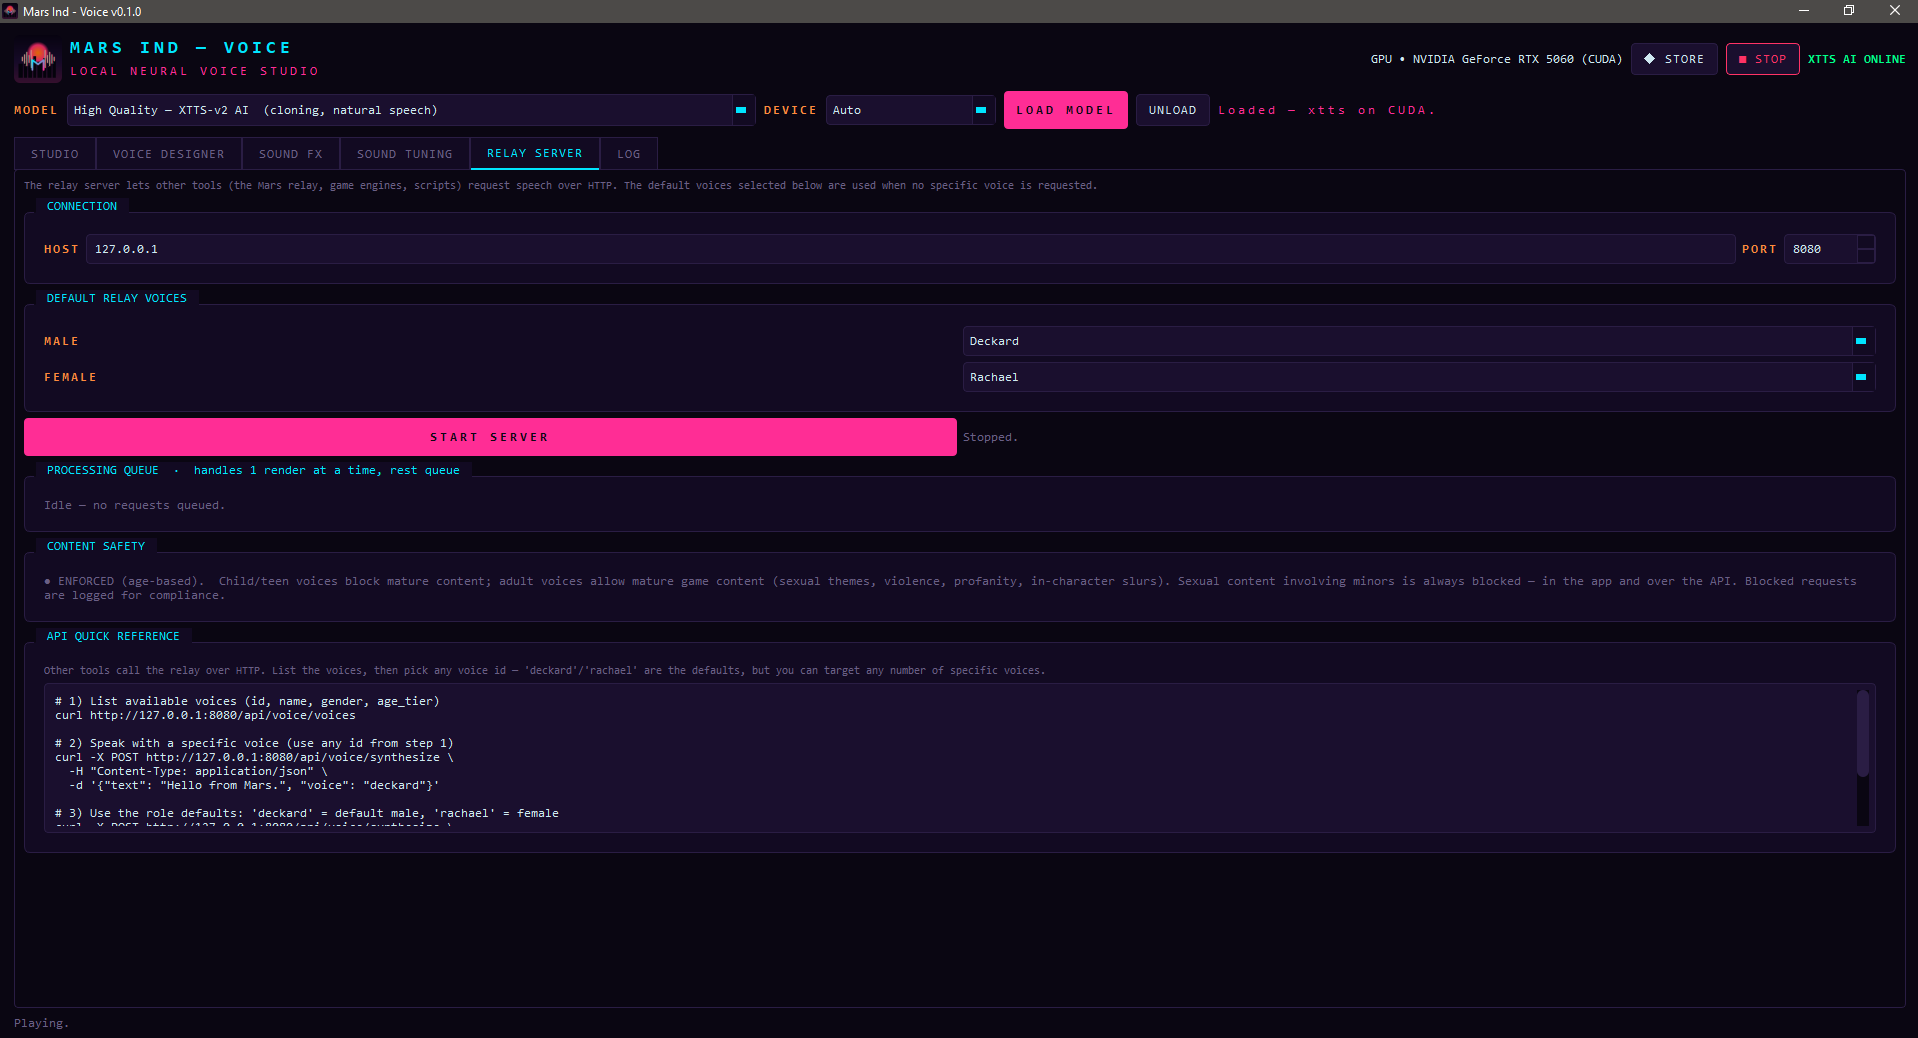The height and width of the screenshot is (1038, 1918).
Task: Open the Device Auto dropdown
Action: [910, 110]
